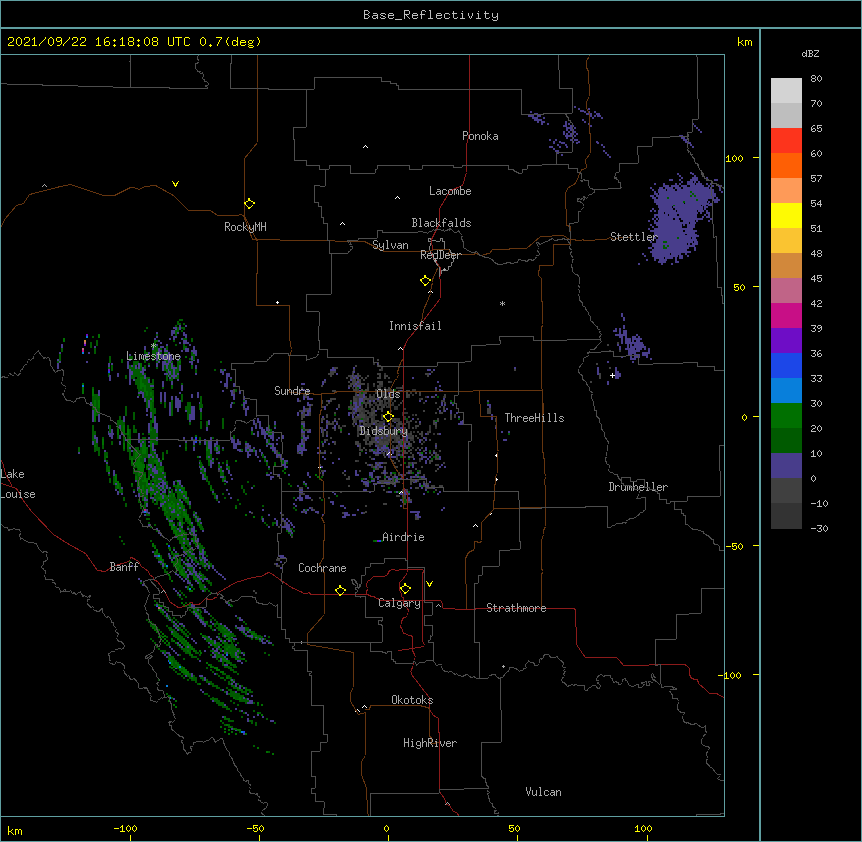The height and width of the screenshot is (842, 862).
Task: Click the Stettler city label
Action: click(x=634, y=237)
